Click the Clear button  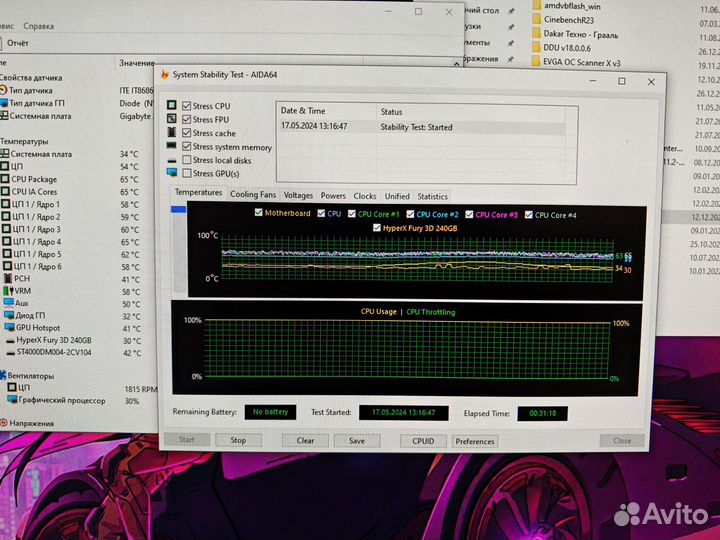pyautogui.click(x=305, y=440)
